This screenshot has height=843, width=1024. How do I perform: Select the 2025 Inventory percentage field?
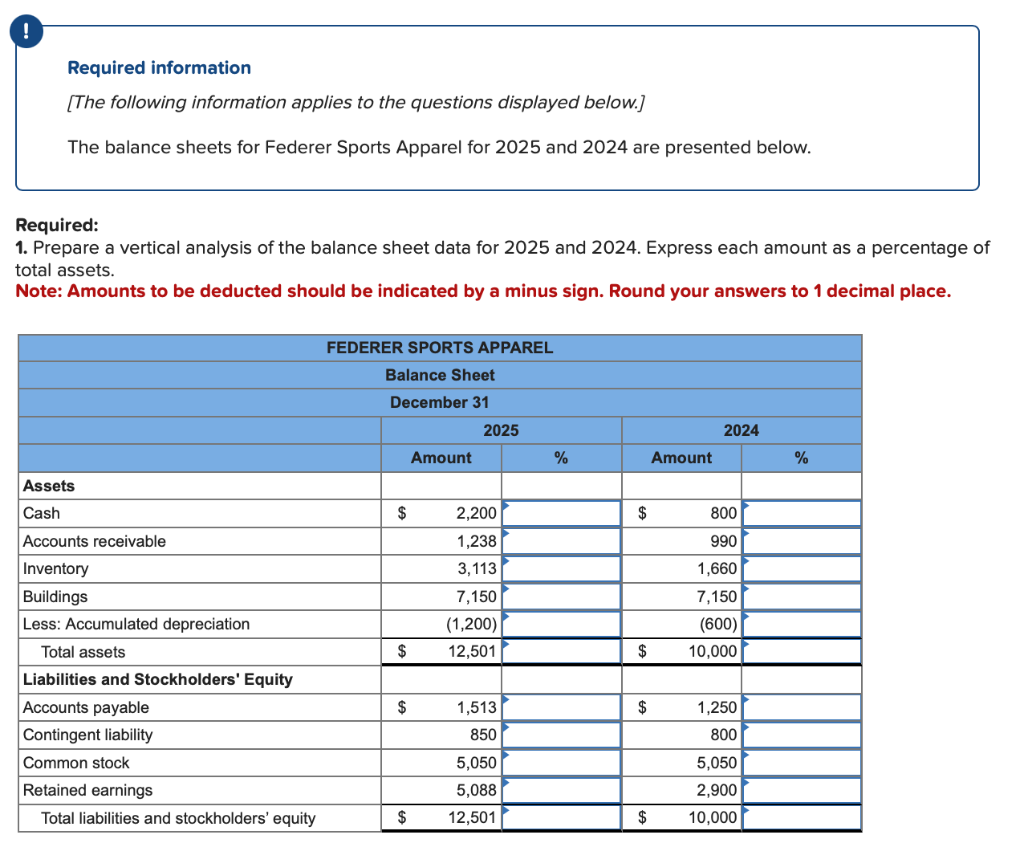[561, 569]
